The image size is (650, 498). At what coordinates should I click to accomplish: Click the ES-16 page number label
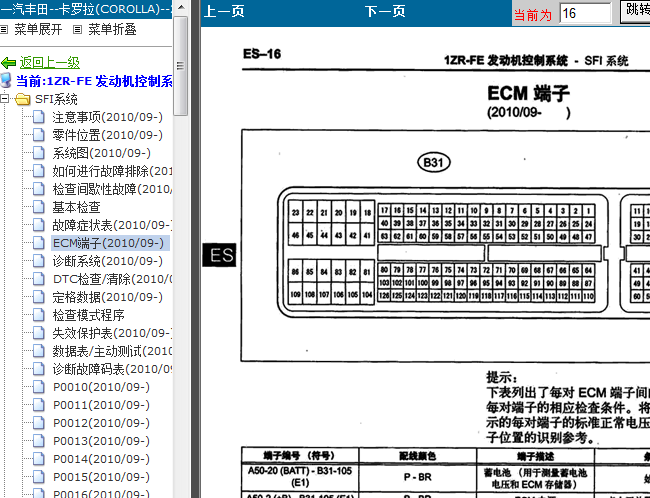pyautogui.click(x=262, y=54)
